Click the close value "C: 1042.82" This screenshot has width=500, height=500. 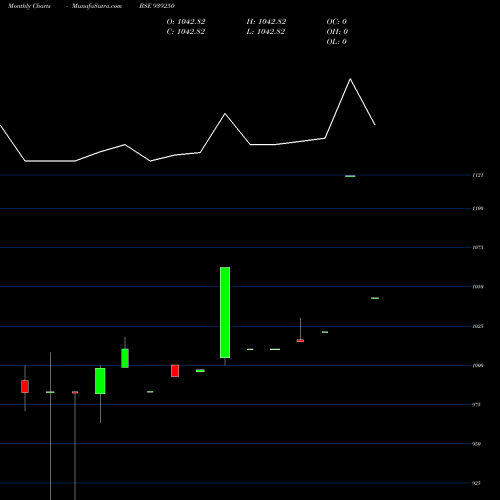click(186, 32)
